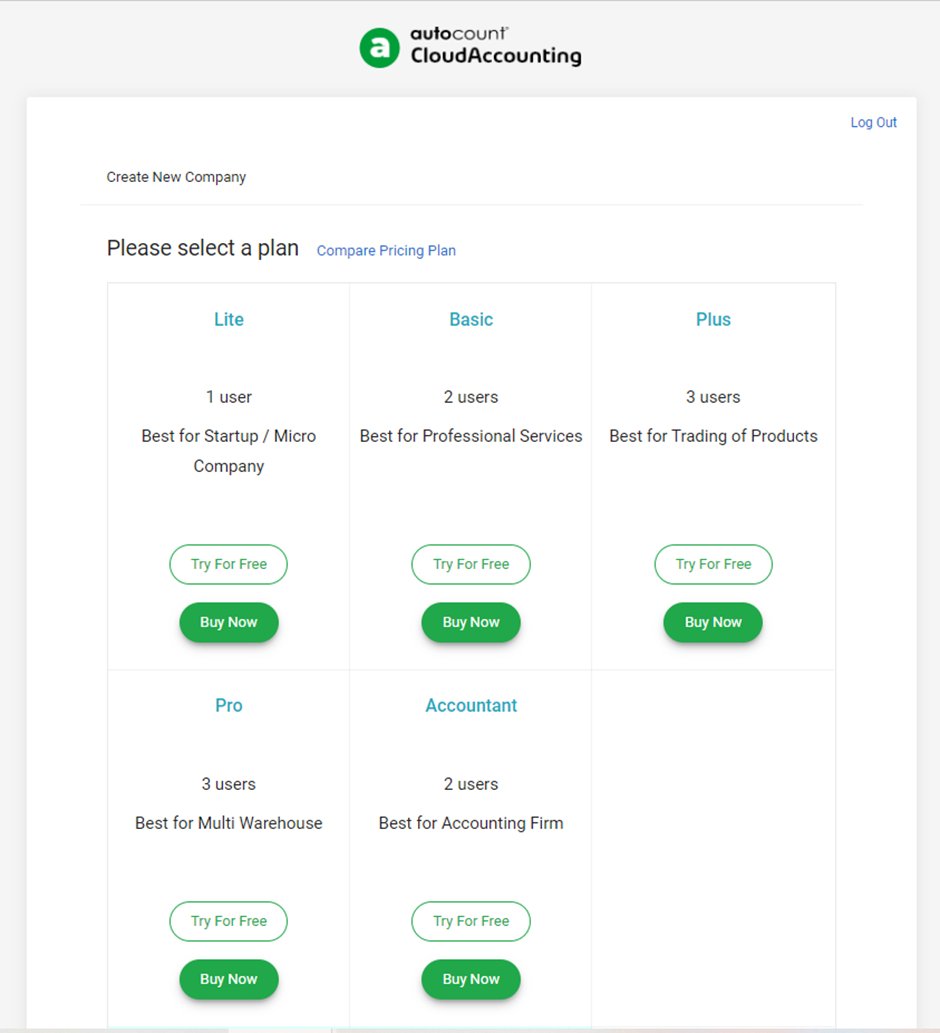Viewport: 940px width, 1033px height.
Task: Click Buy Now under Pro plan
Action: click(229, 979)
